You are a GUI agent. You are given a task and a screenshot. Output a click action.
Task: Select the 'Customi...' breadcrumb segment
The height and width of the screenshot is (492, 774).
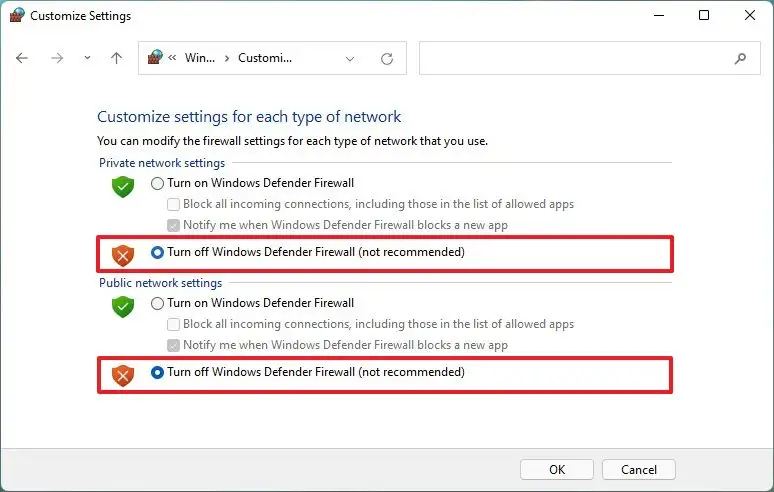[x=265, y=58]
